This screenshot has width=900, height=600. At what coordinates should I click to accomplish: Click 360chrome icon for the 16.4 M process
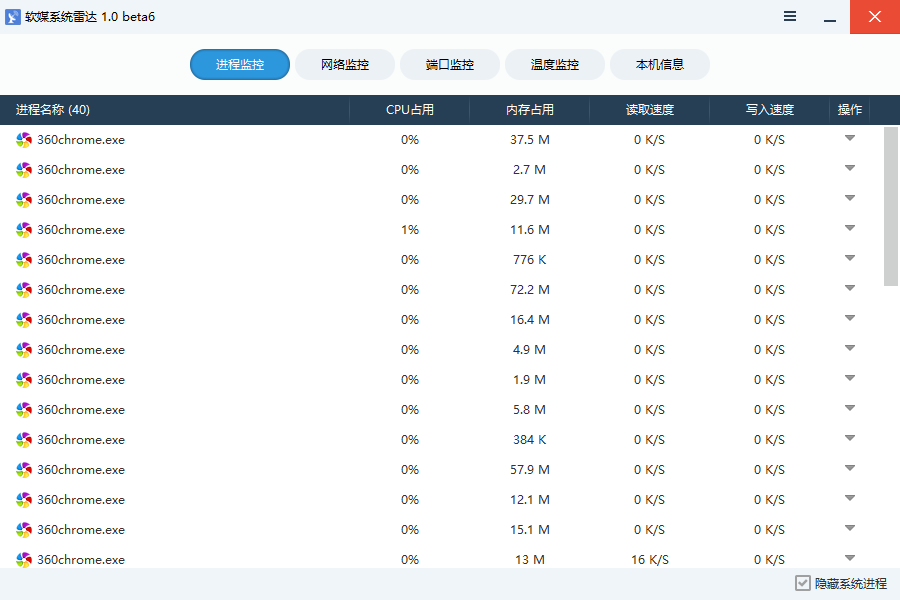[24, 319]
